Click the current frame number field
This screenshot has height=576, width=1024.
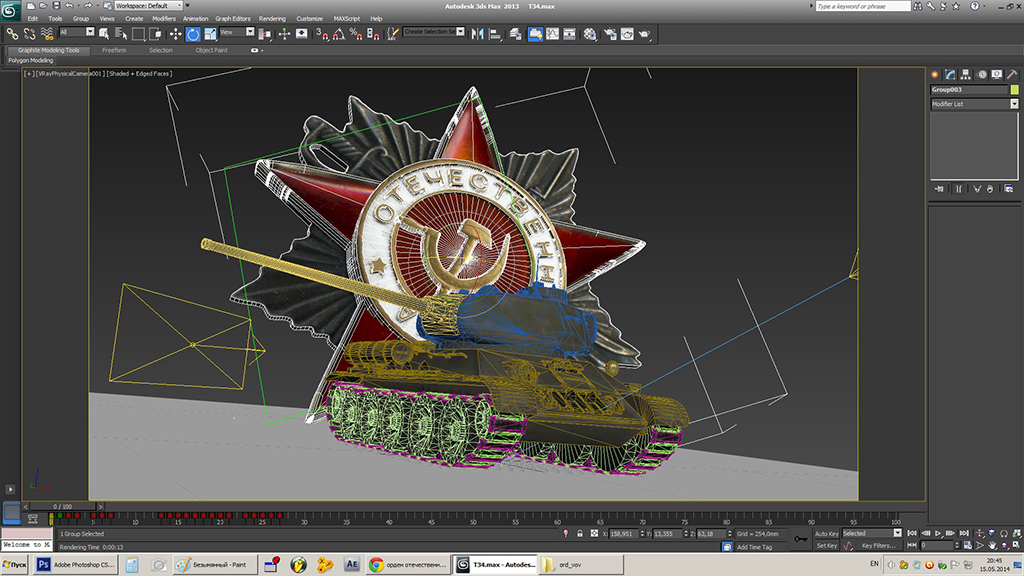click(938, 545)
